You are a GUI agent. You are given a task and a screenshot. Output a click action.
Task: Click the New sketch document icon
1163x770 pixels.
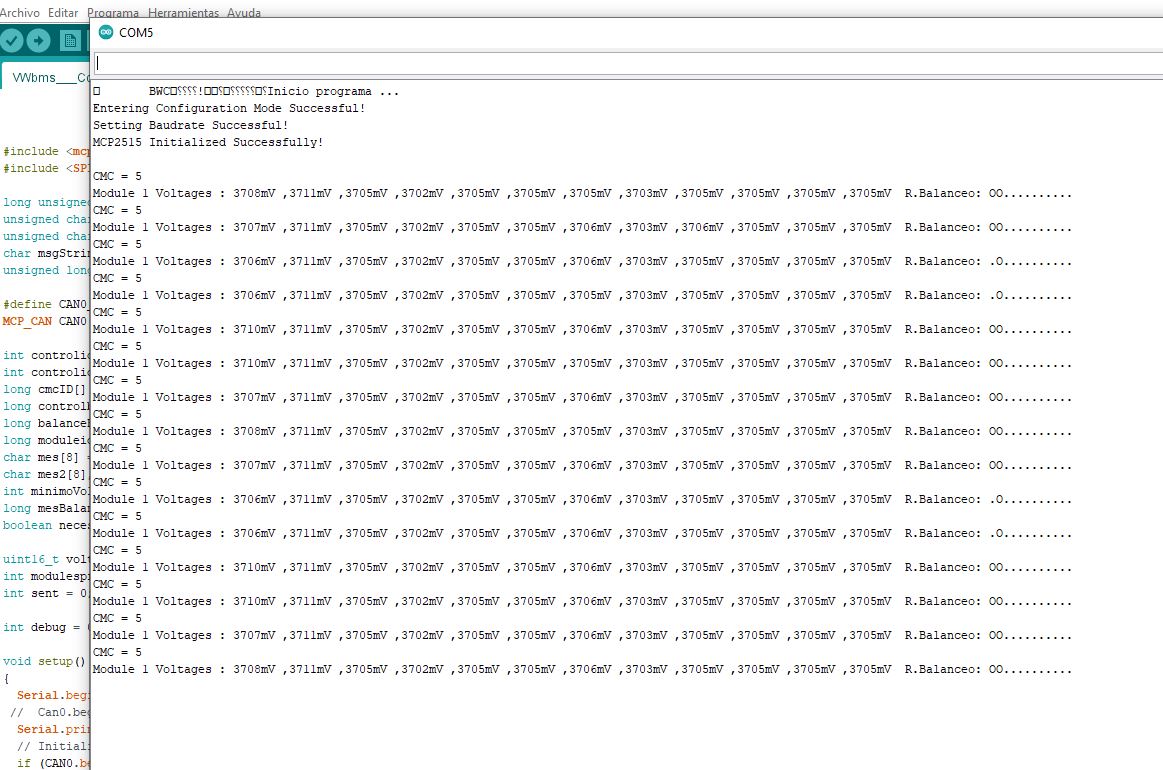coord(70,40)
